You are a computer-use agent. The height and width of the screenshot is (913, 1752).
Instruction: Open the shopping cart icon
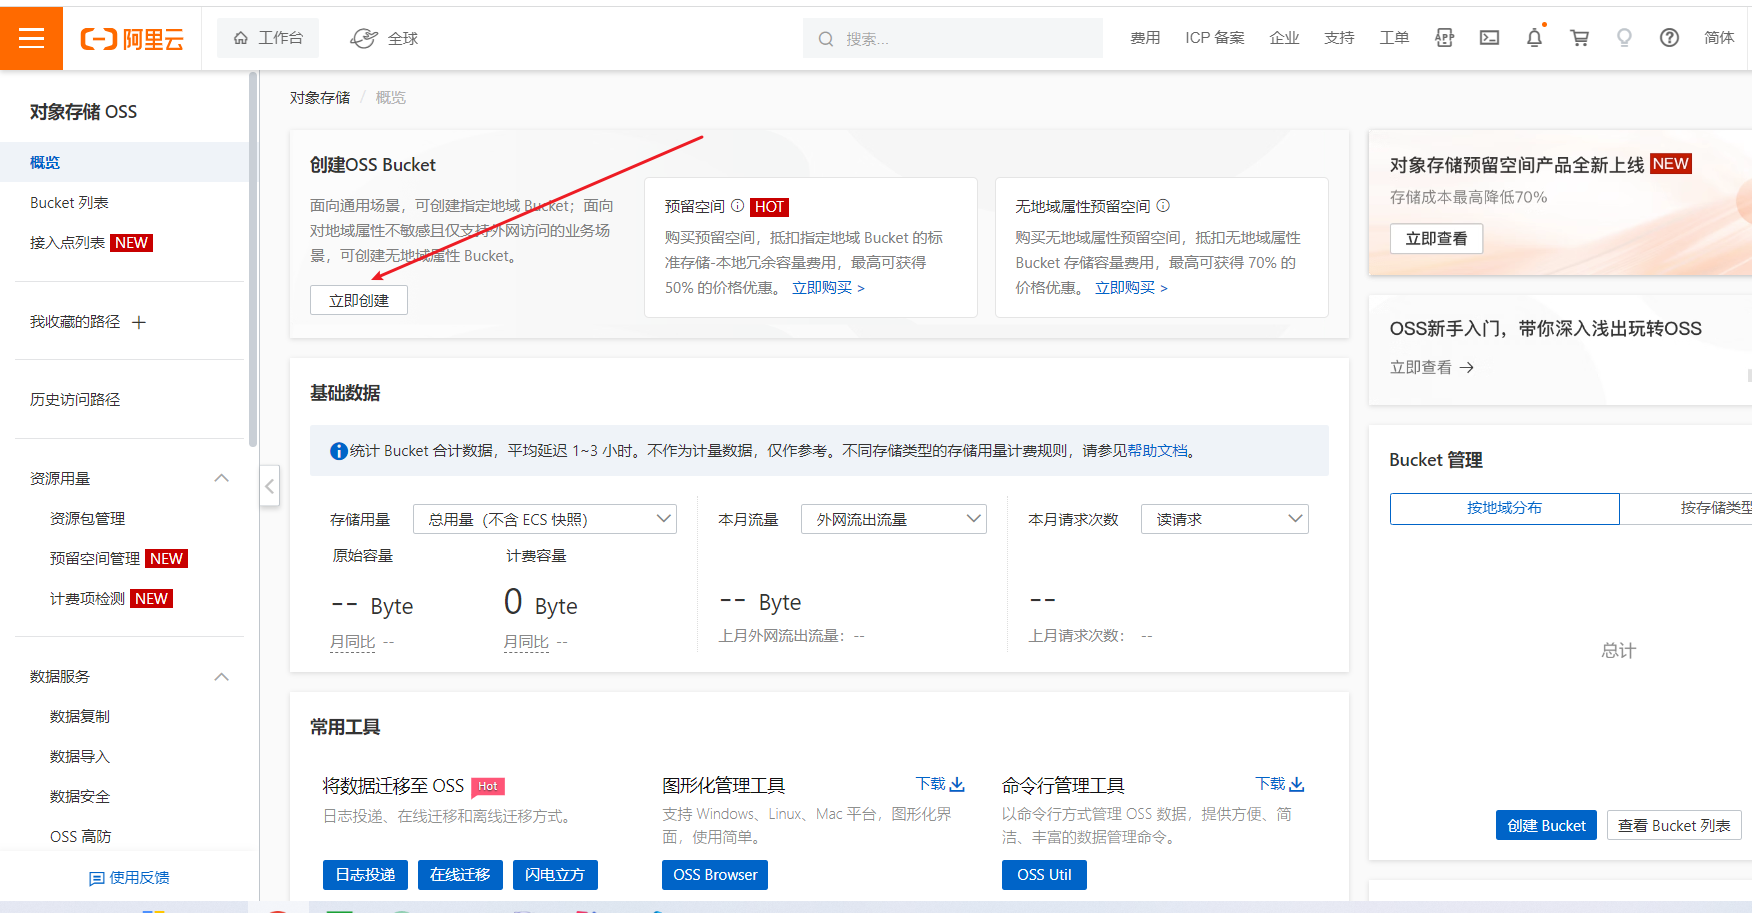1579,38
